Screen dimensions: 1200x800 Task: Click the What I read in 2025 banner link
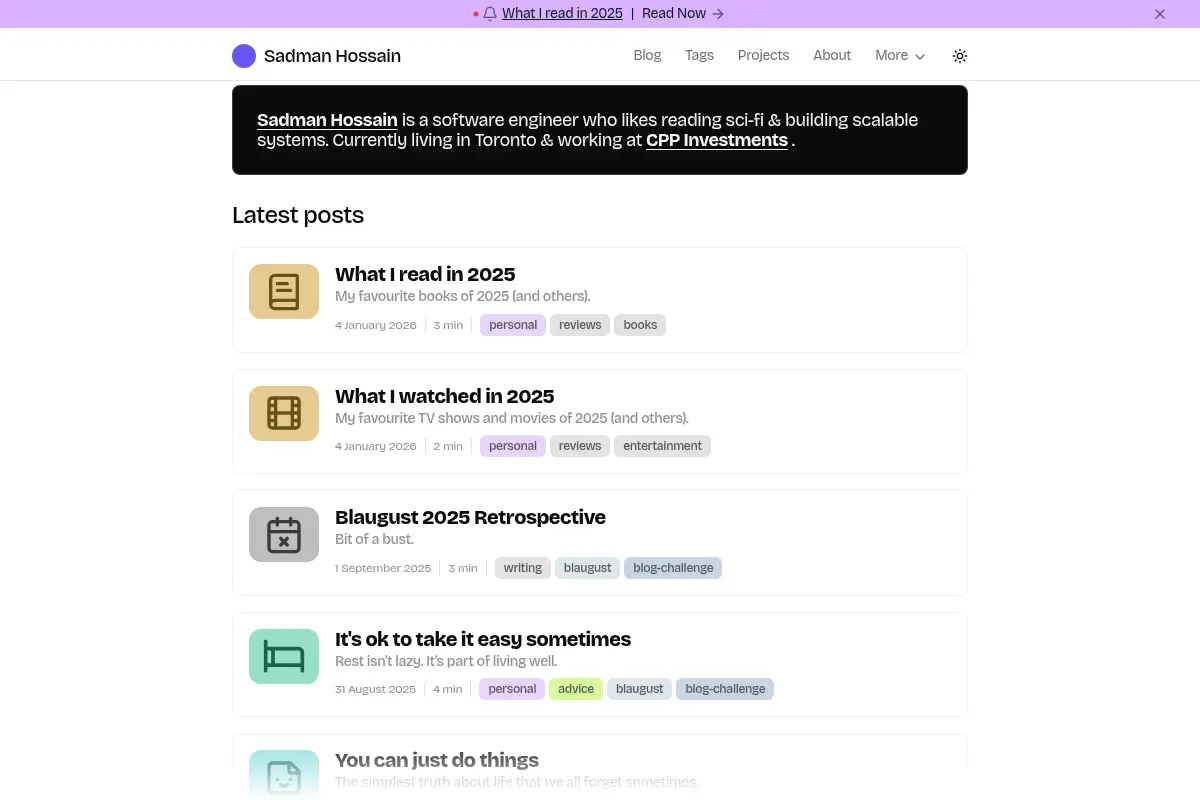tap(562, 14)
